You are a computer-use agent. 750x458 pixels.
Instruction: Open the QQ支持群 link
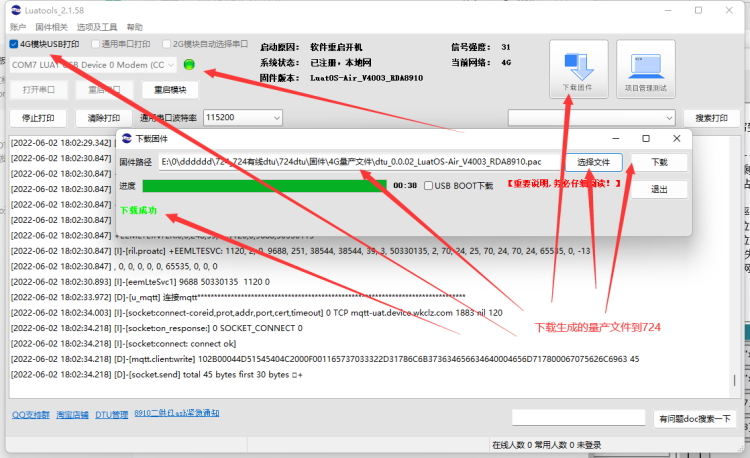pos(31,415)
